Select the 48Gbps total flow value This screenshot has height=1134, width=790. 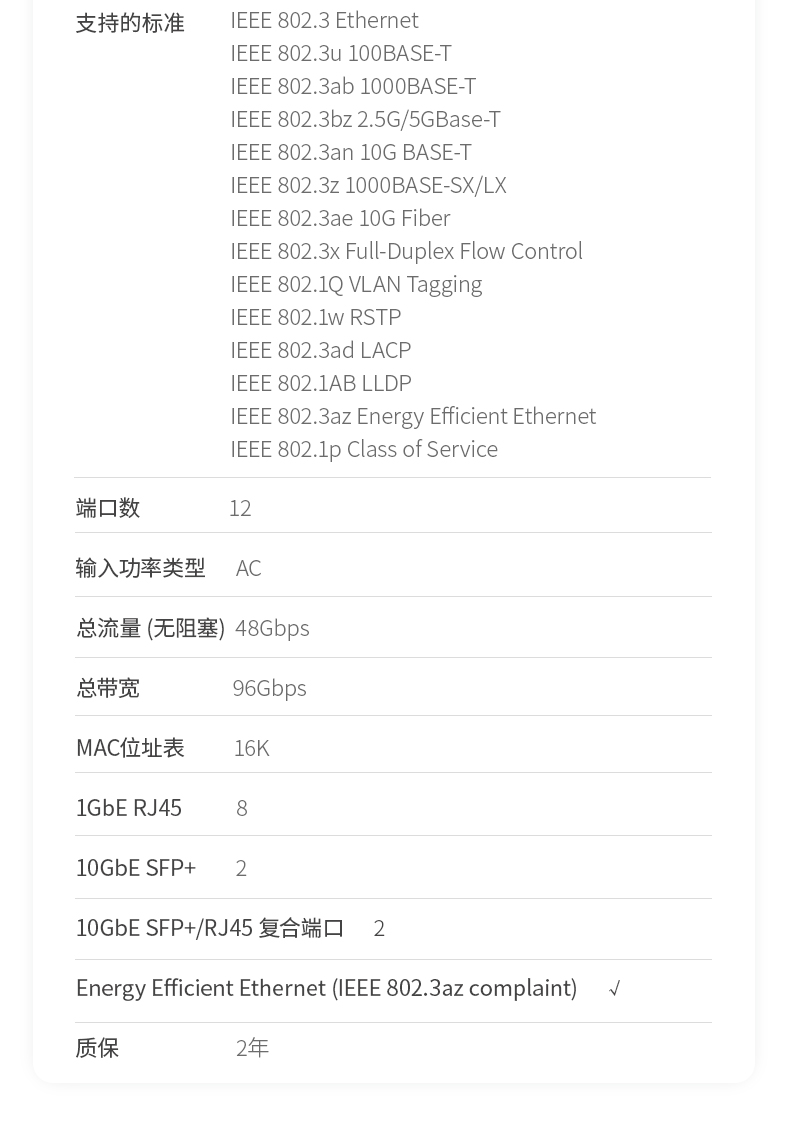coord(272,628)
